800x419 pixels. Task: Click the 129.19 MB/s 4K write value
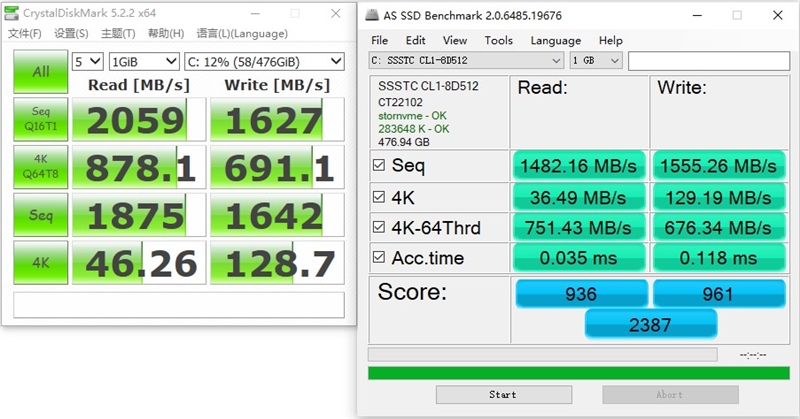(x=719, y=198)
